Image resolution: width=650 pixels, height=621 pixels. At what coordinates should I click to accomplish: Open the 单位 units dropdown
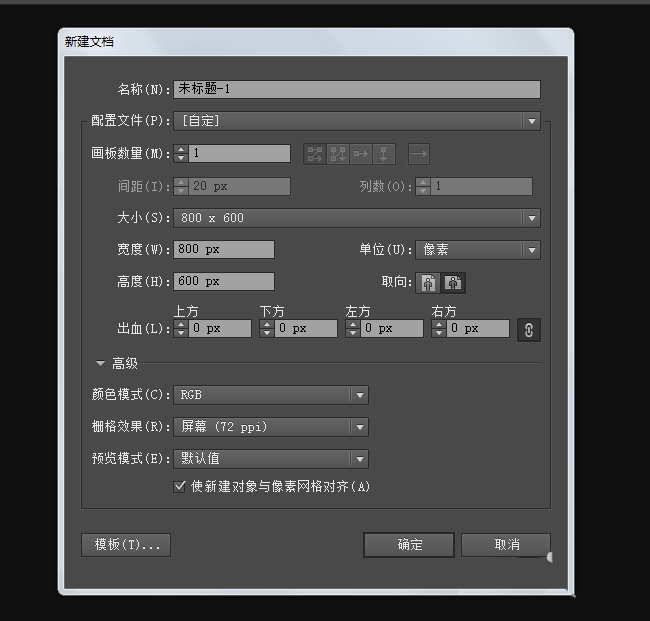[x=478, y=250]
